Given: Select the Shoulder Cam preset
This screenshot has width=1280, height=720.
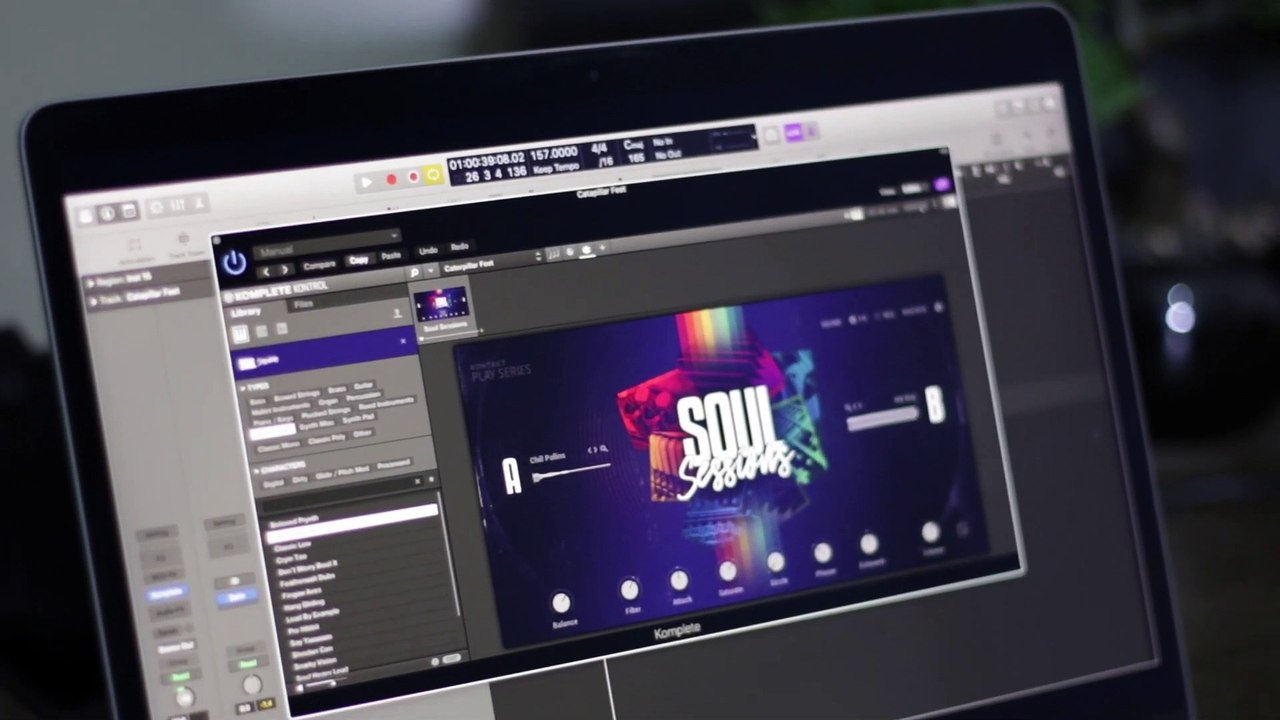Looking at the screenshot, I should click(x=312, y=650).
